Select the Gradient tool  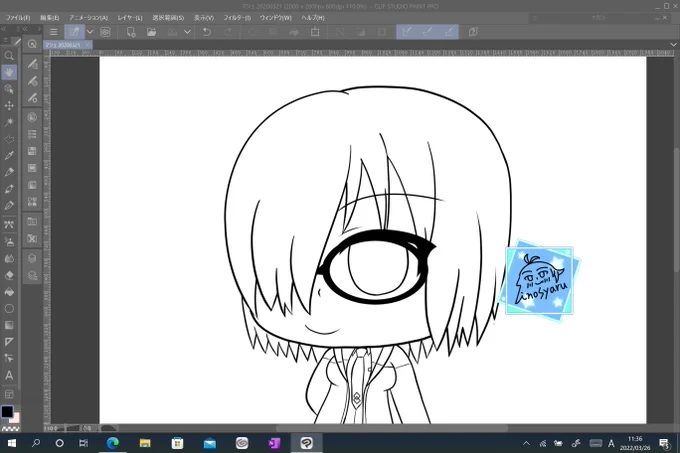[9, 325]
